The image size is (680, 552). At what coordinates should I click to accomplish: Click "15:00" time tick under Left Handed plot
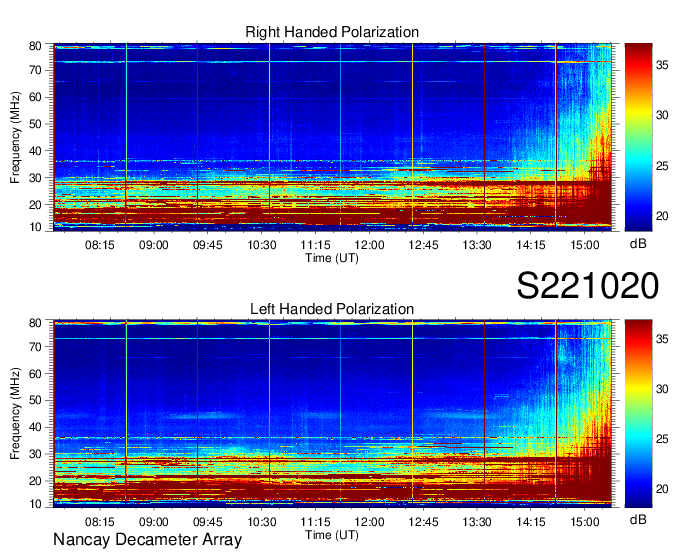[x=585, y=521]
